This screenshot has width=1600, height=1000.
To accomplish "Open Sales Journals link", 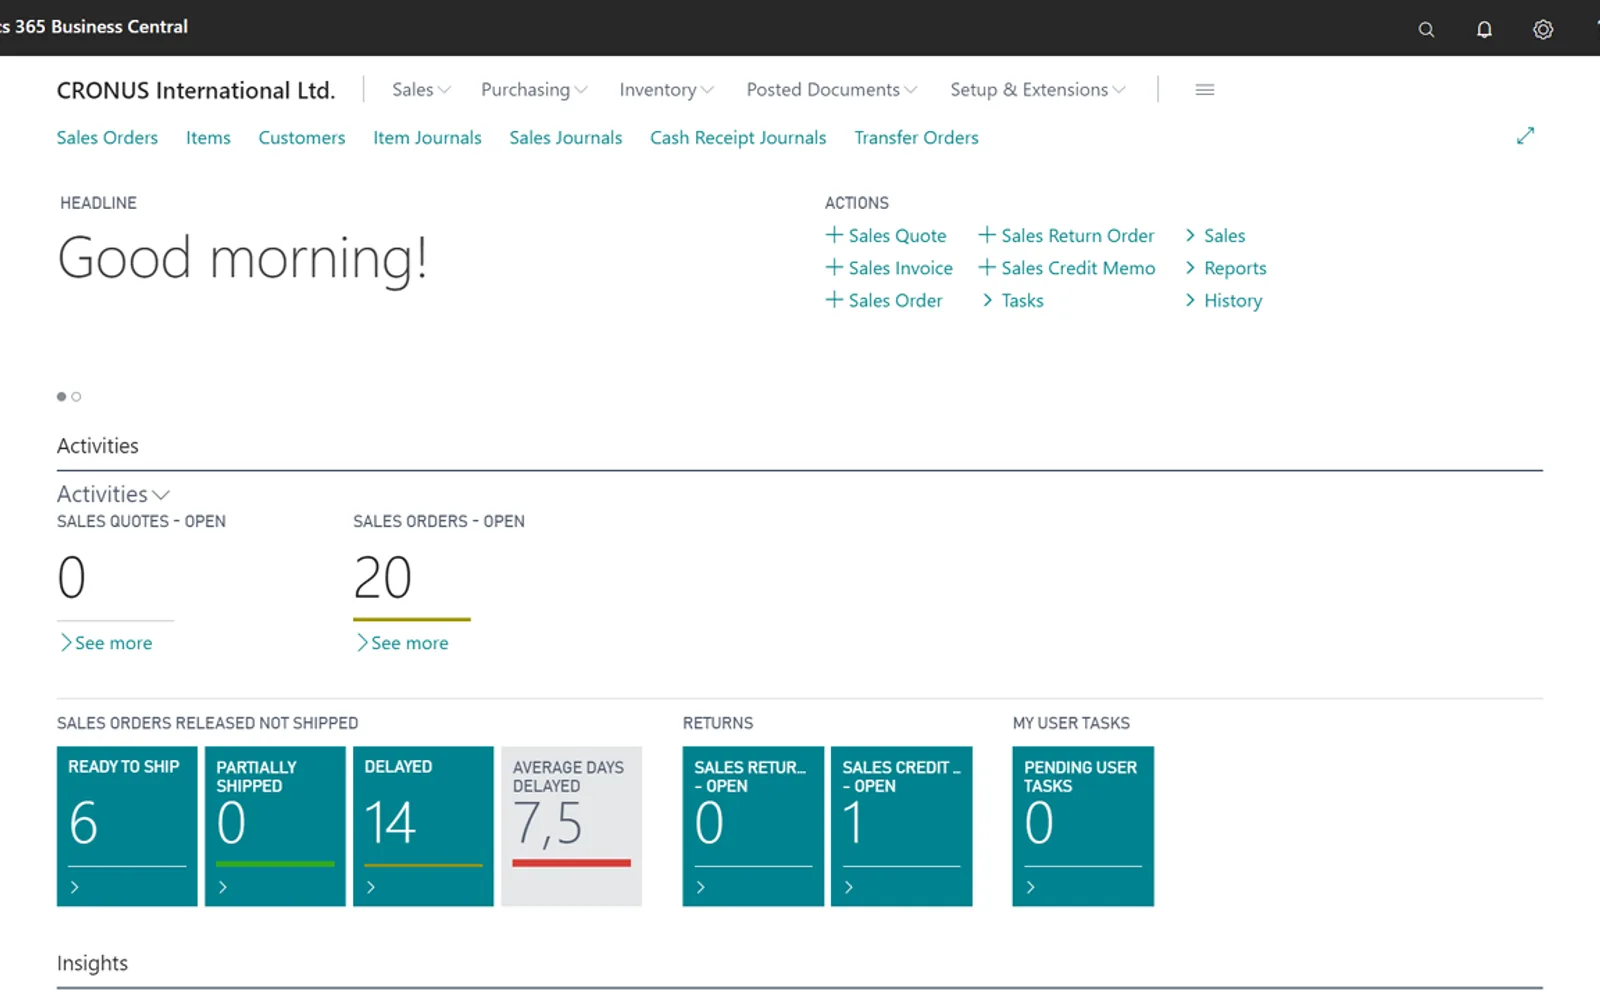I will (x=566, y=138).
